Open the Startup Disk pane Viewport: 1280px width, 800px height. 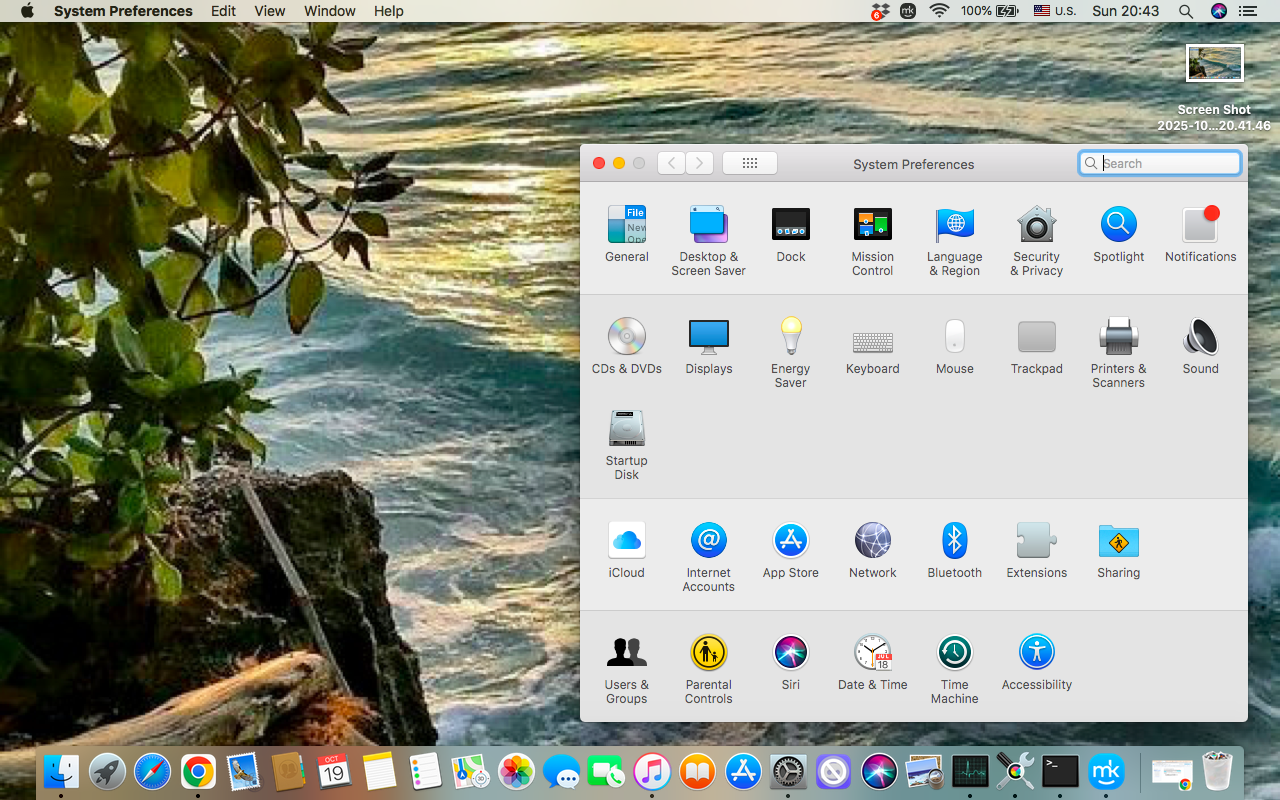point(626,427)
